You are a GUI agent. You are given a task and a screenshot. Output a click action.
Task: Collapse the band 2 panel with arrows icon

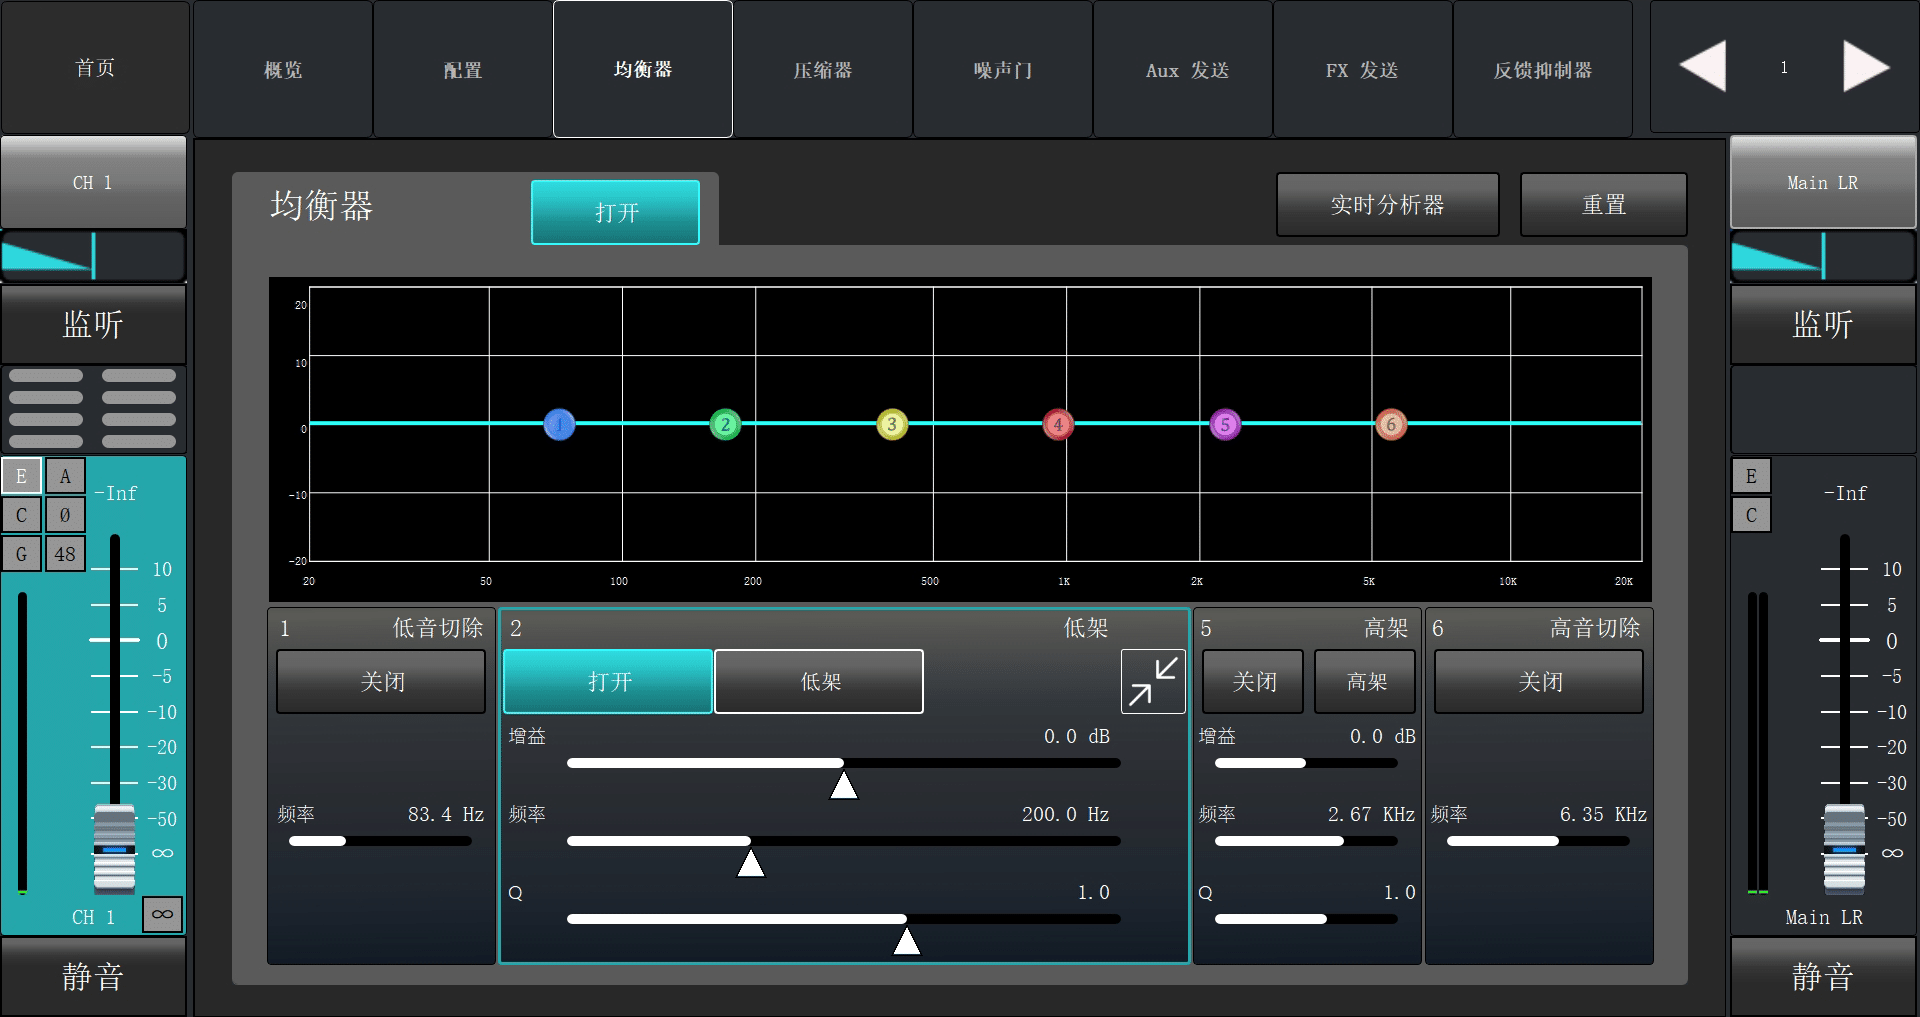click(1152, 681)
